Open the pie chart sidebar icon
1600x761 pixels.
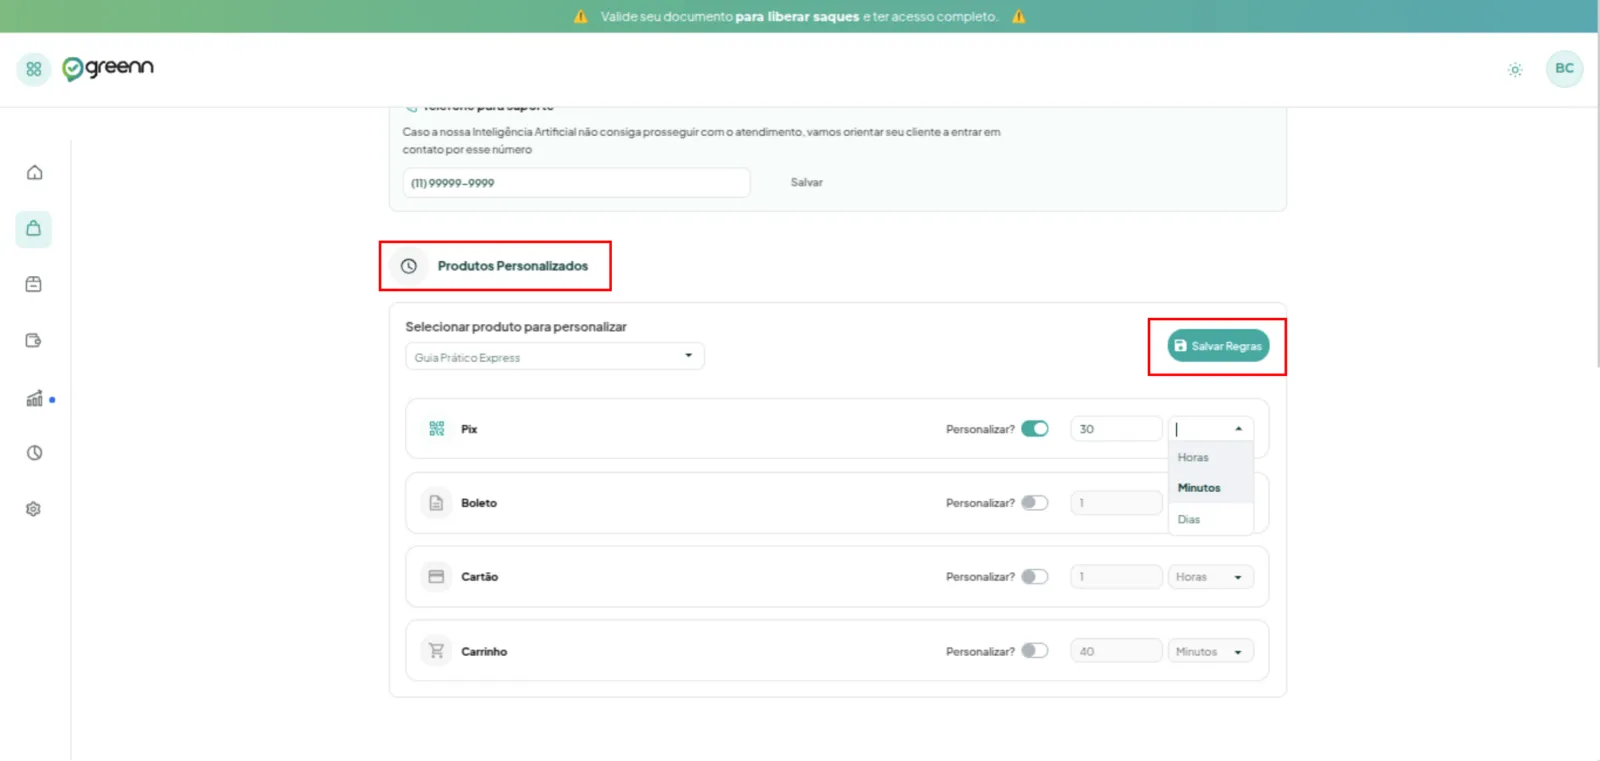[x=34, y=453]
